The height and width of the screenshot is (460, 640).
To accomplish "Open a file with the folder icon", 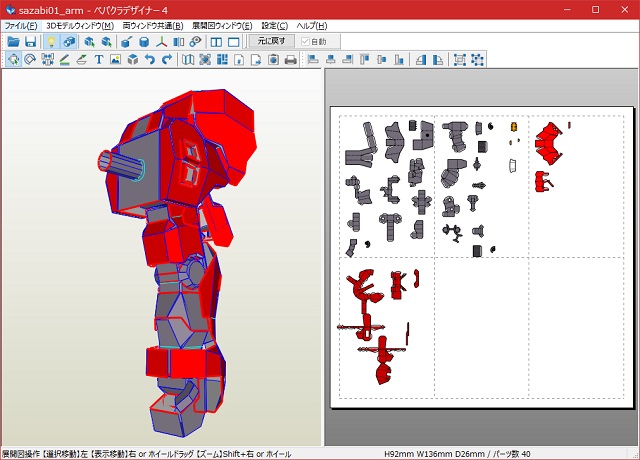I will pos(13,42).
